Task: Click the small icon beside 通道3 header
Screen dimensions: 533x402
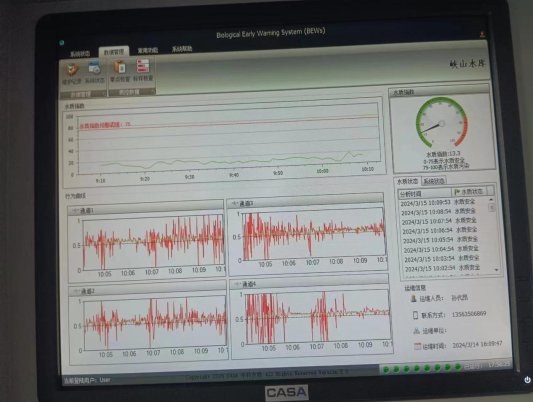Action: click(x=235, y=204)
